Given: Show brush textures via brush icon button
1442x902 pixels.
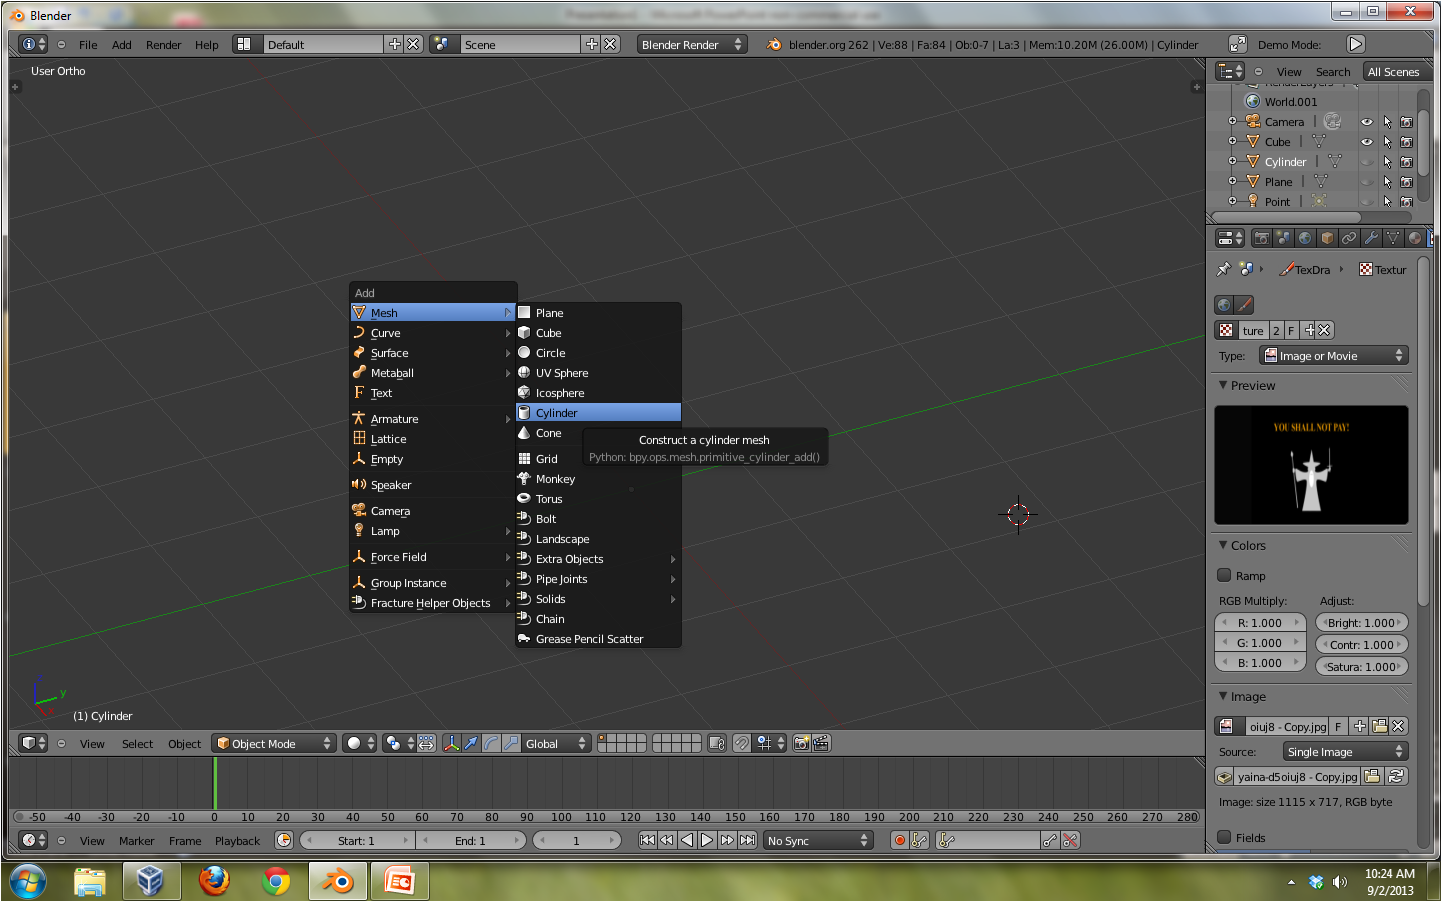Looking at the screenshot, I should click(1244, 305).
